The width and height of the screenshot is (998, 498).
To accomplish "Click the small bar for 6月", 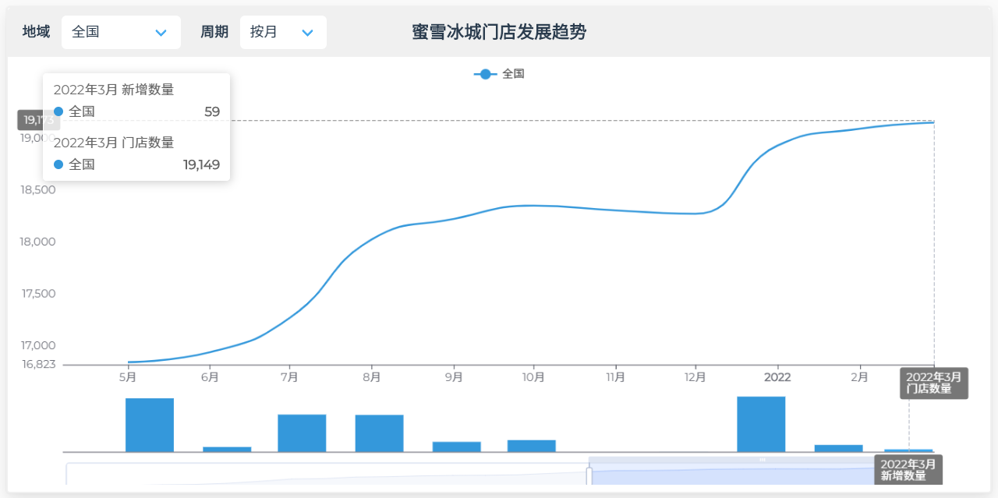I will tap(227, 449).
